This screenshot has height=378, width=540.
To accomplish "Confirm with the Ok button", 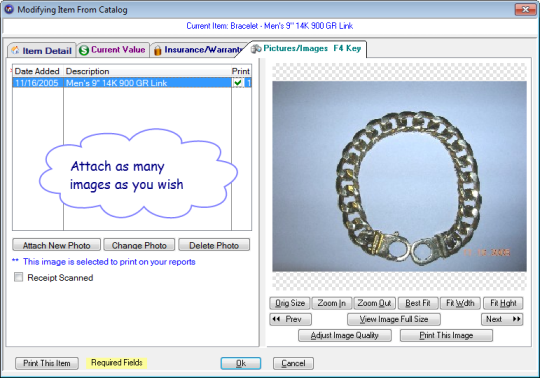I will pyautogui.click(x=241, y=363).
